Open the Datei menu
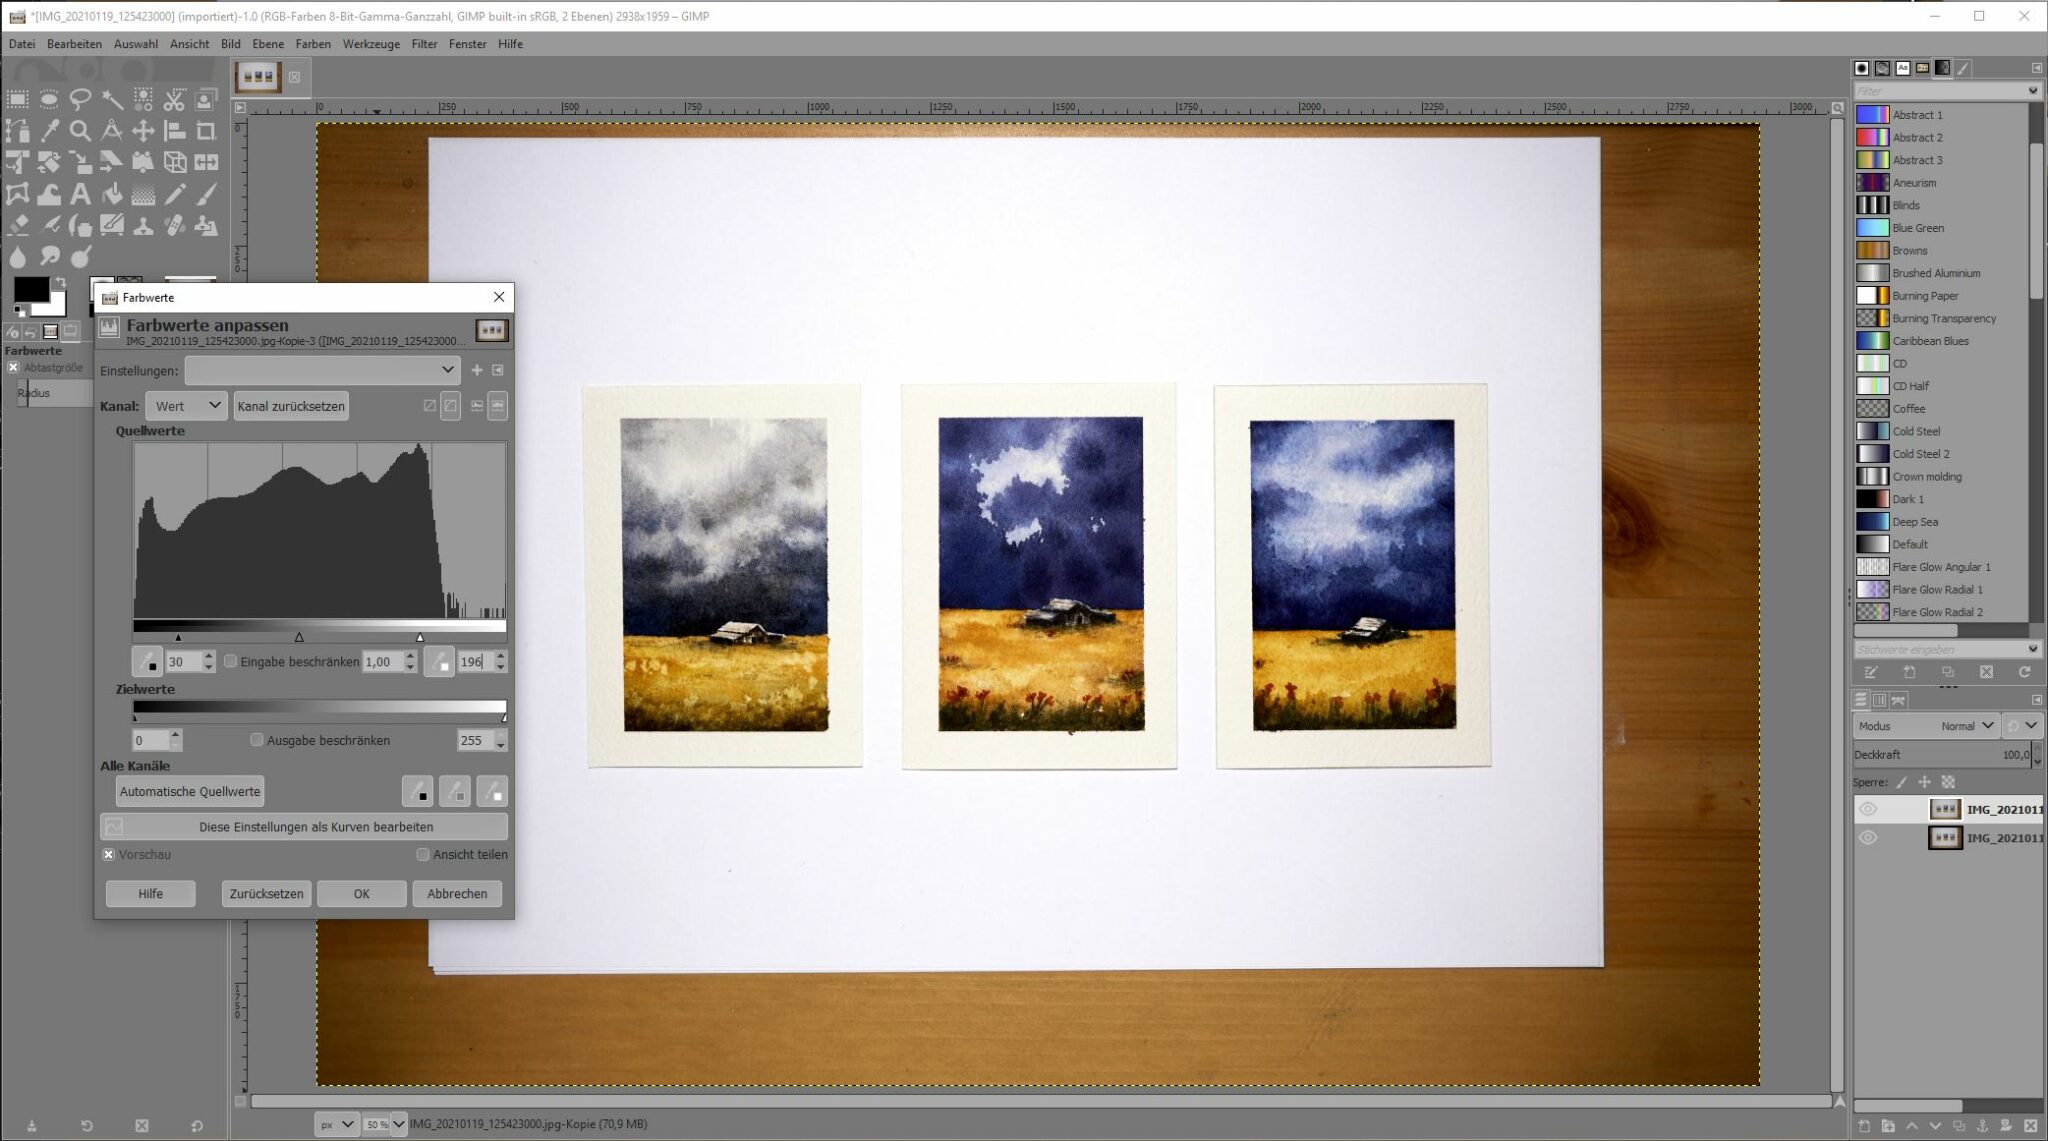 click(x=22, y=44)
